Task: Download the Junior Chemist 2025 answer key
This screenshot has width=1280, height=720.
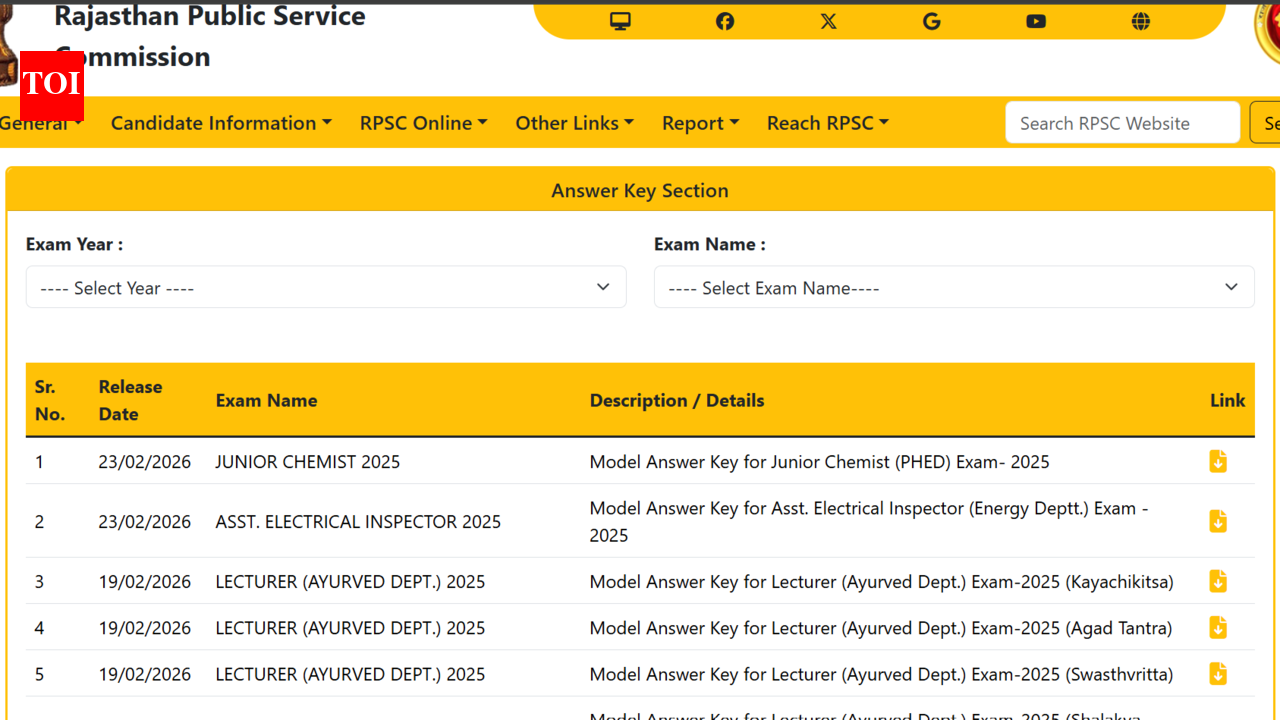Action: 1217,461
